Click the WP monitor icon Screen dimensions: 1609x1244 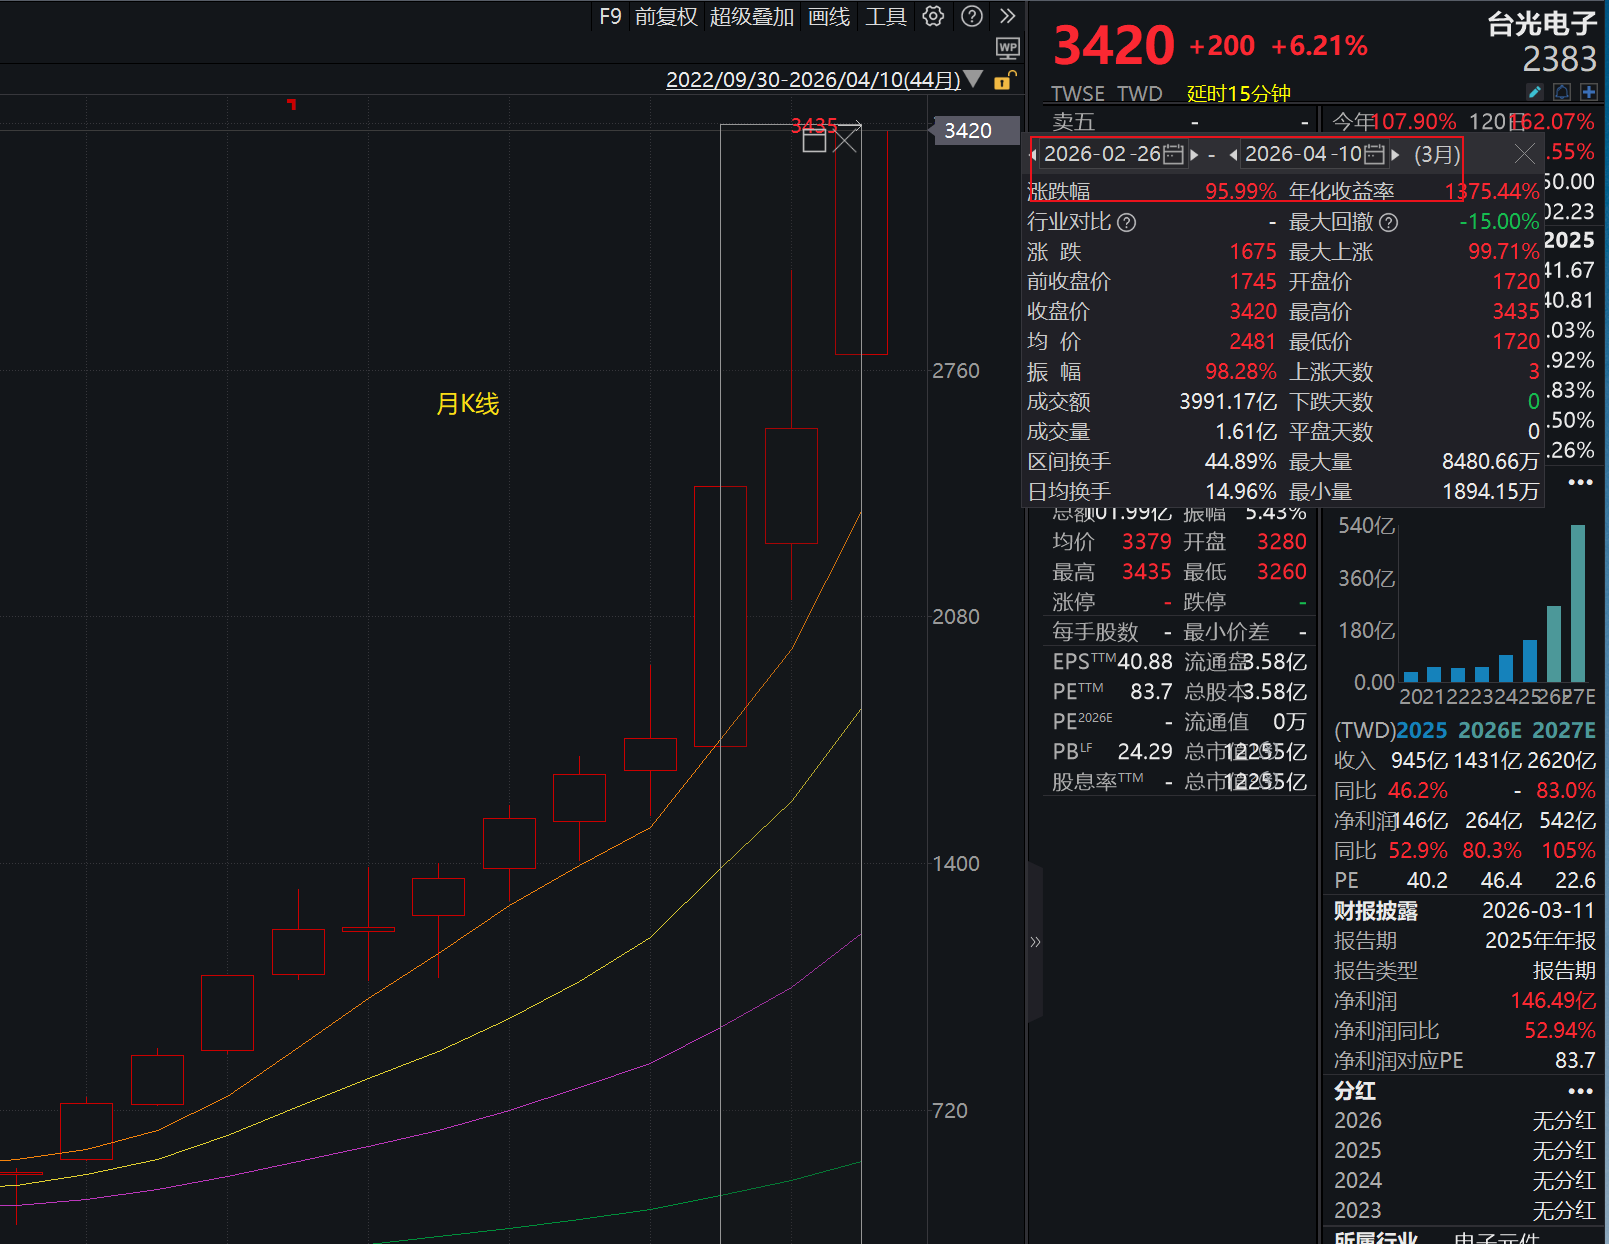pyautogui.click(x=1007, y=47)
